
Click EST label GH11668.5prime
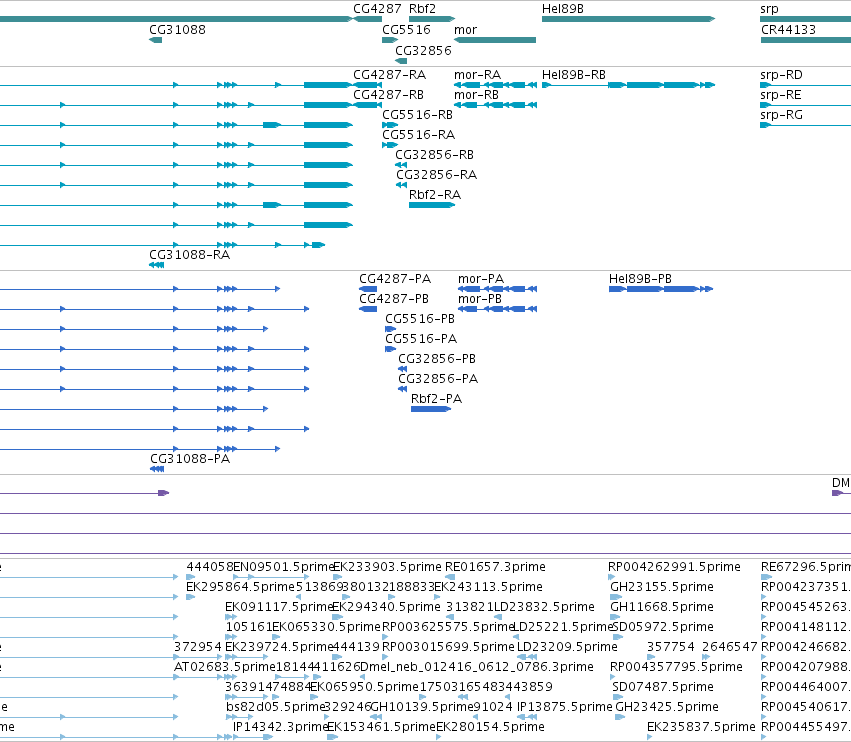(662, 607)
